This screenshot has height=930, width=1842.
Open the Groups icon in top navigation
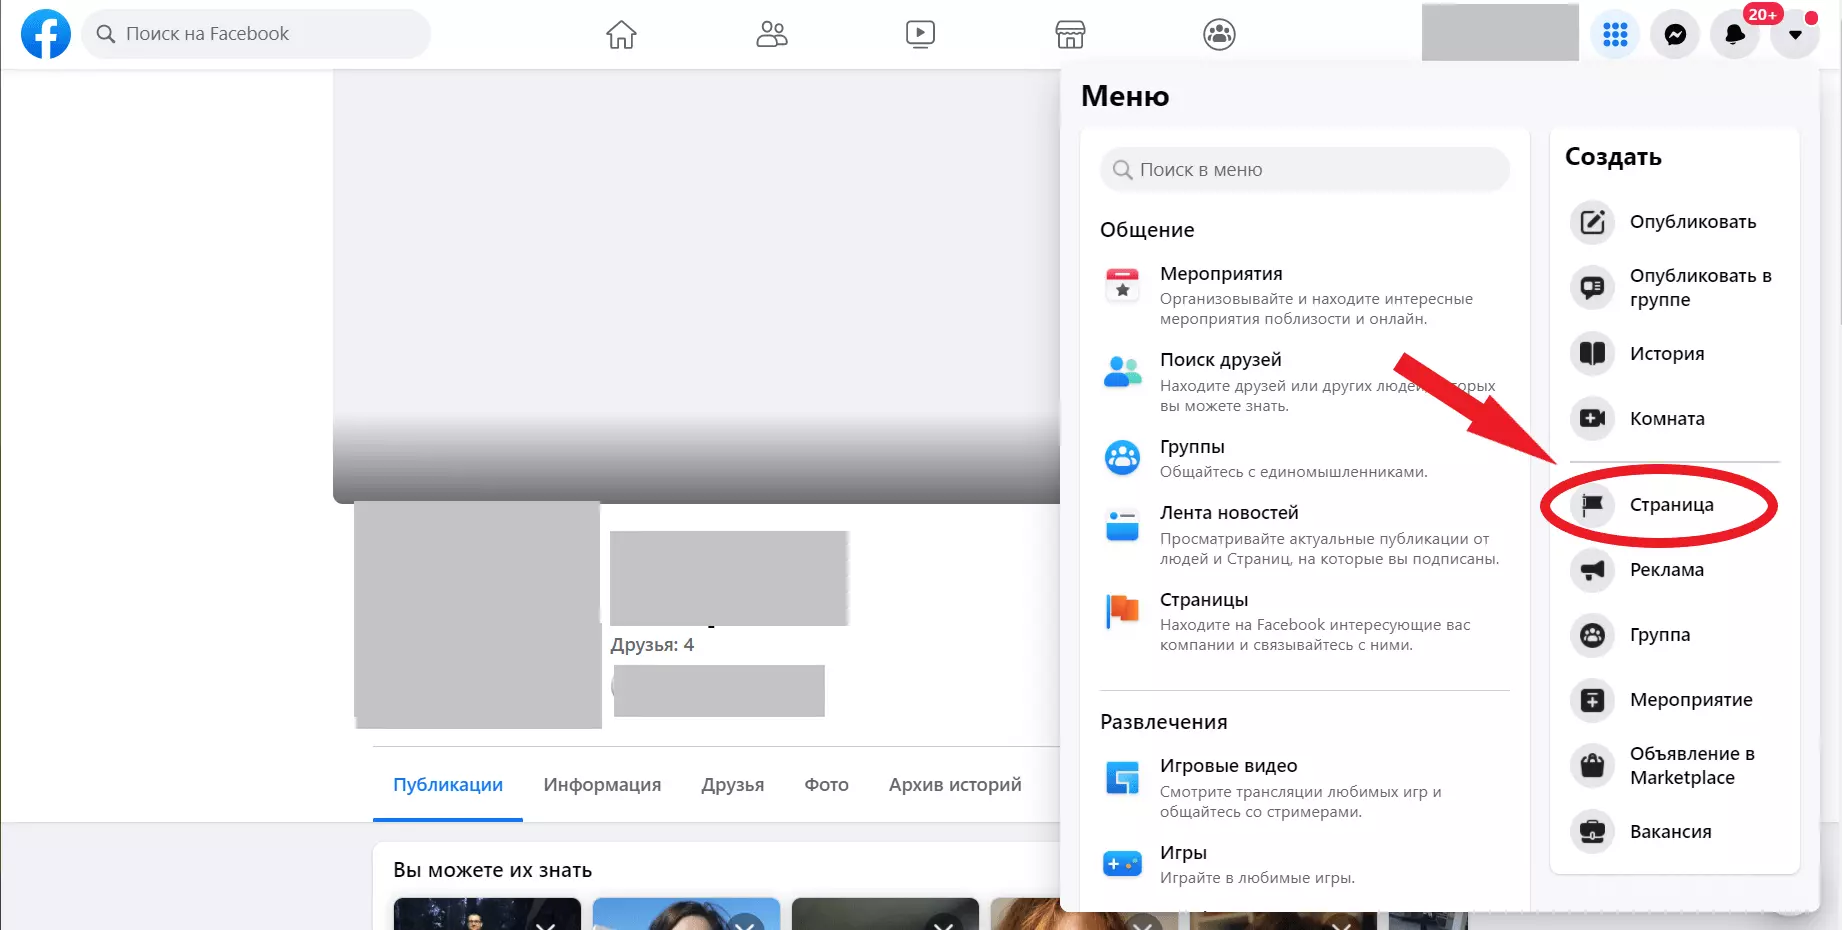(x=1219, y=34)
